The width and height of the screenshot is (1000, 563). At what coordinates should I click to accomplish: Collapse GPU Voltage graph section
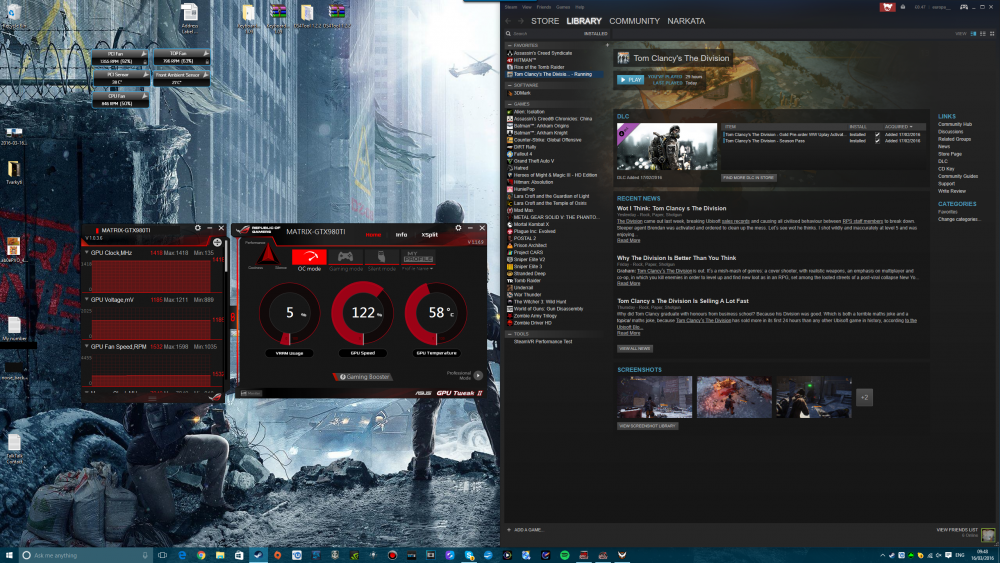(87, 300)
